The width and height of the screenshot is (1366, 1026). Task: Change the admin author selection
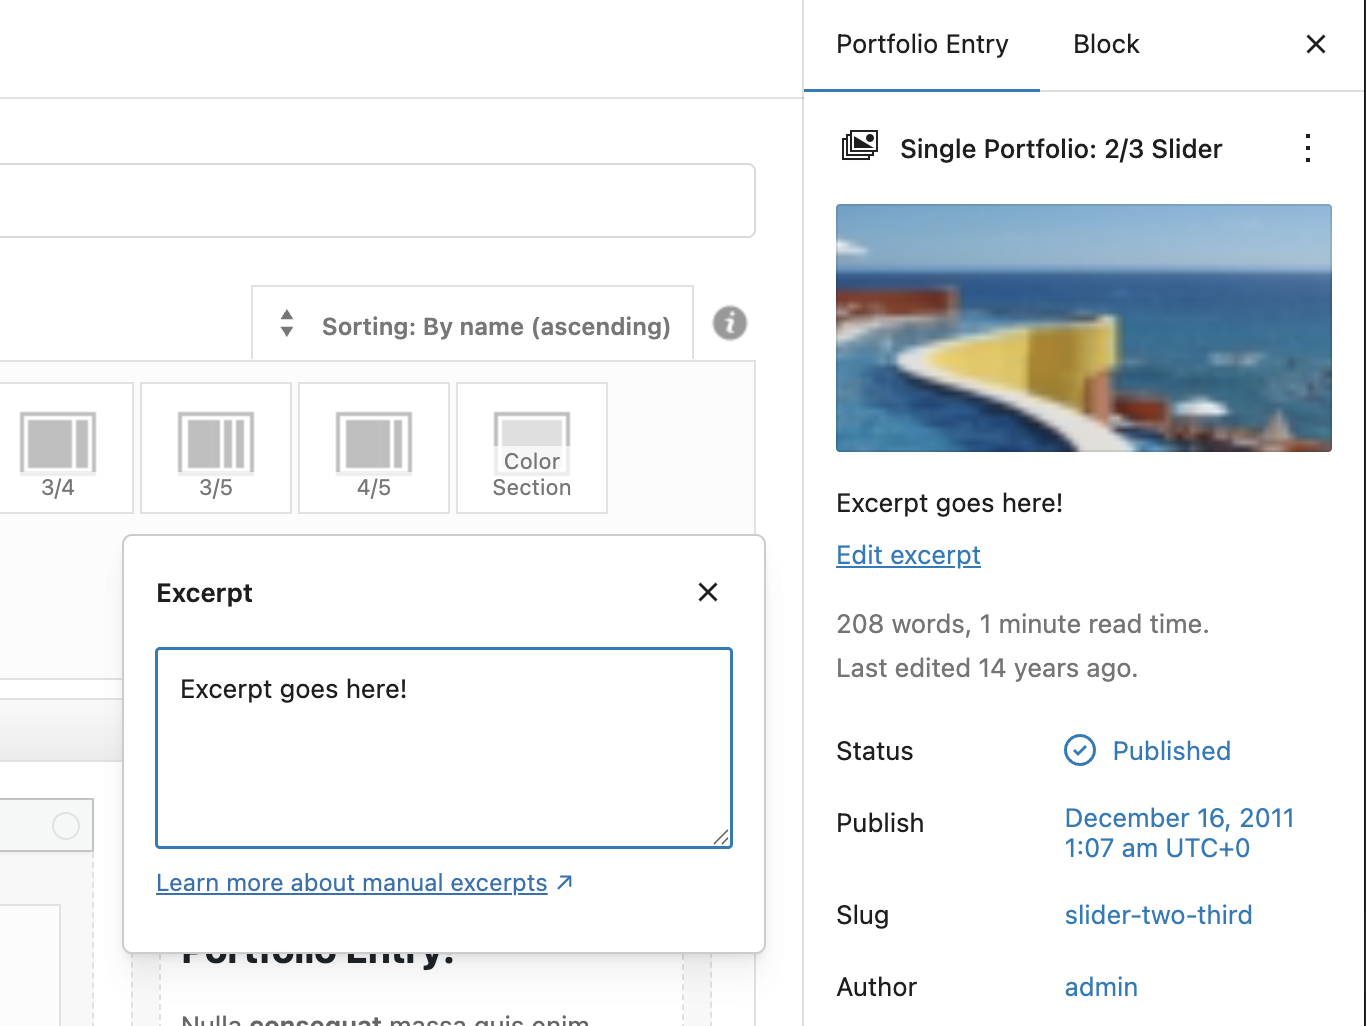[1101, 987]
